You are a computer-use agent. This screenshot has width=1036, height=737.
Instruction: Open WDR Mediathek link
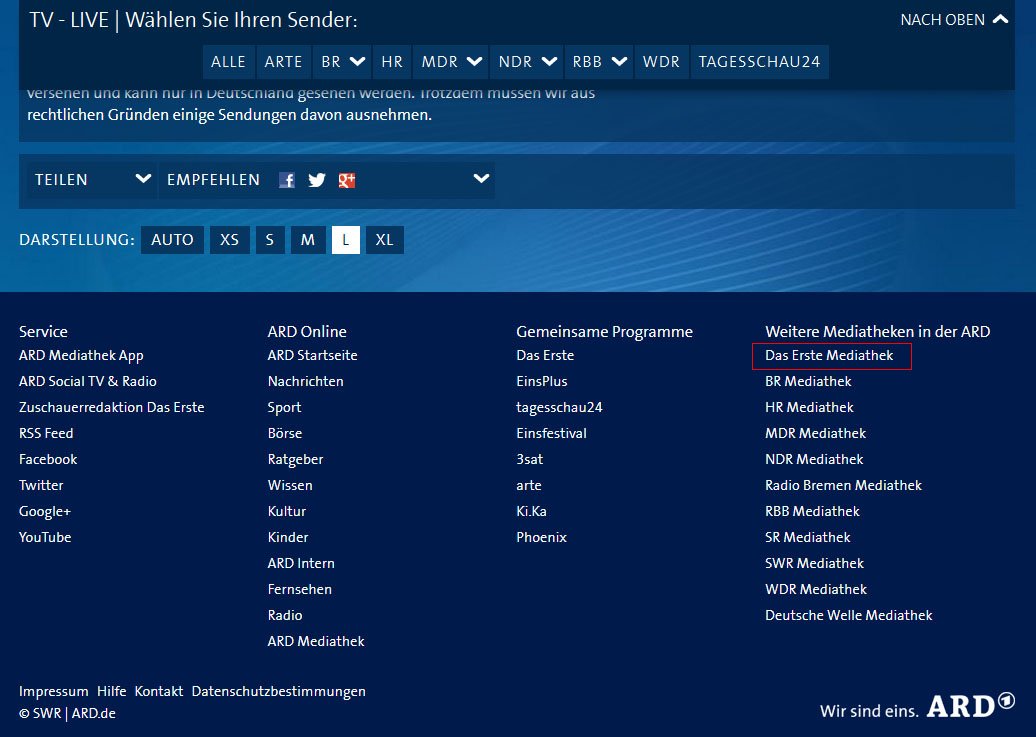(x=816, y=590)
